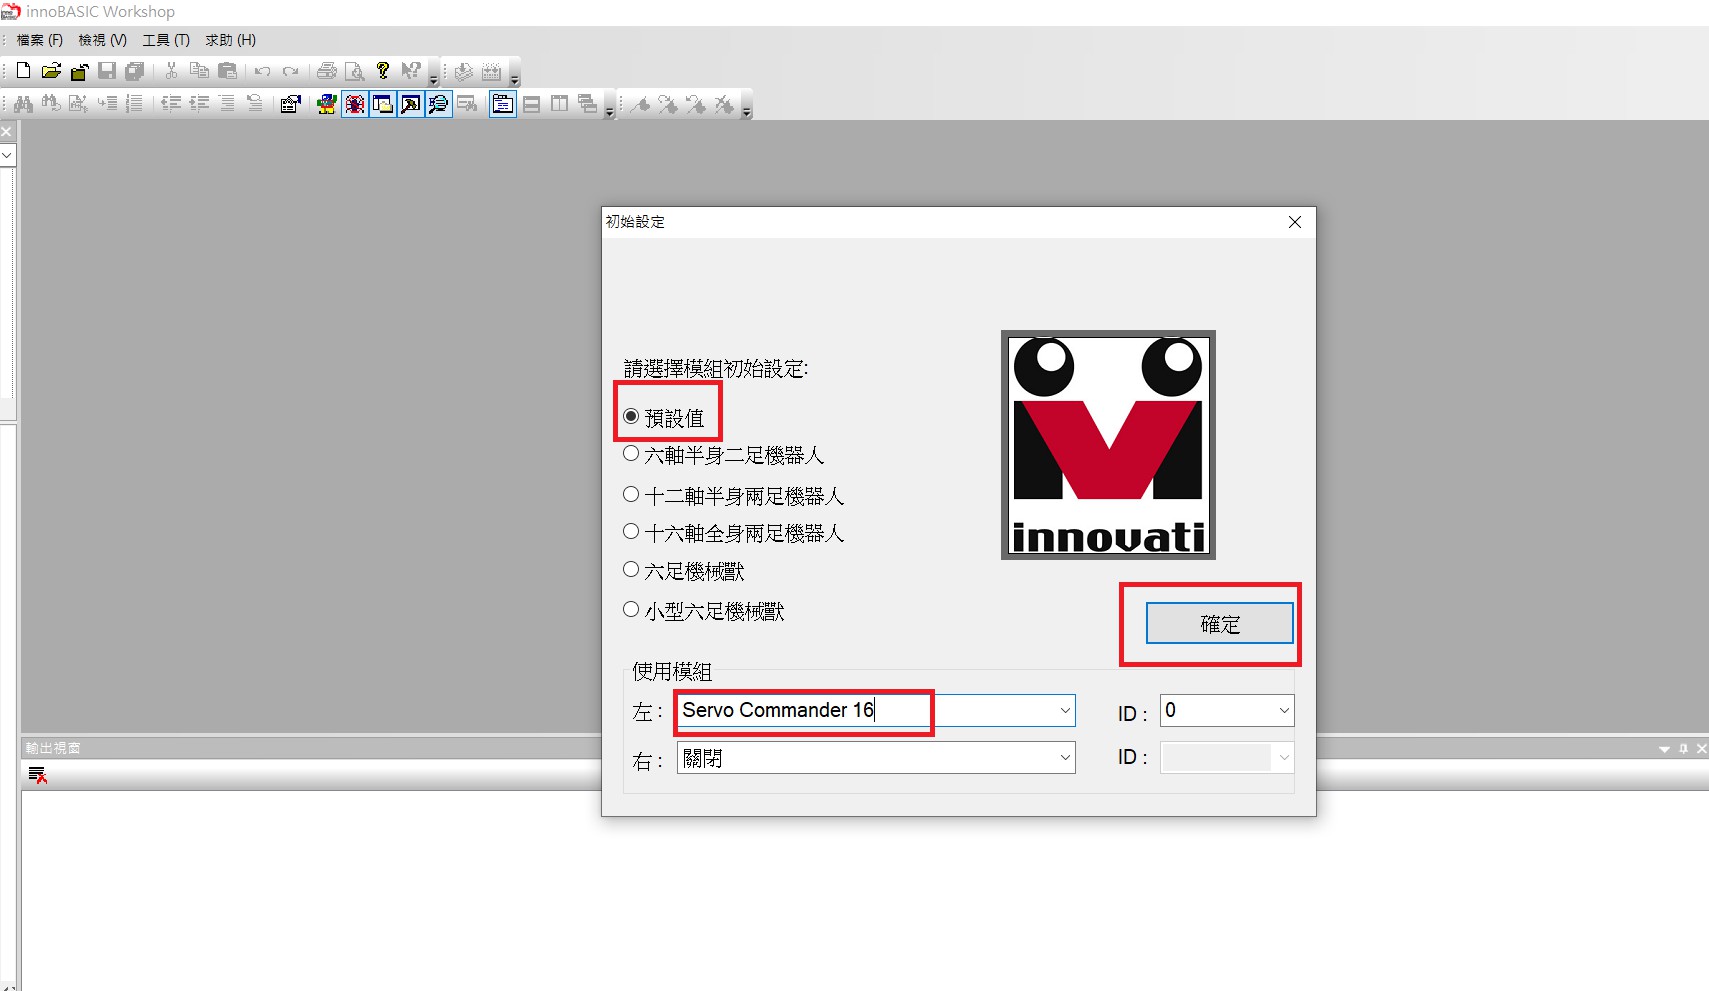The height and width of the screenshot is (991, 1709).
Task: Select the 小型六足機械獸 radio option
Action: point(704,611)
